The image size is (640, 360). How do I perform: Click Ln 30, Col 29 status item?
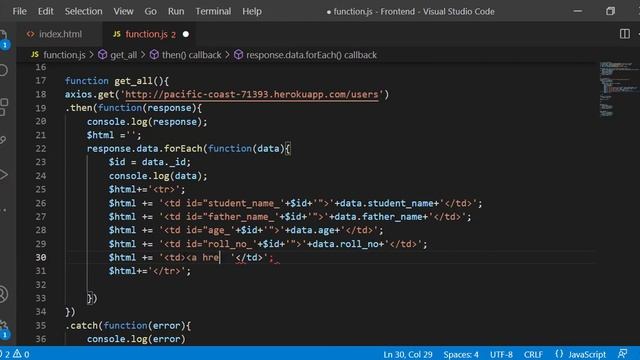(407, 354)
